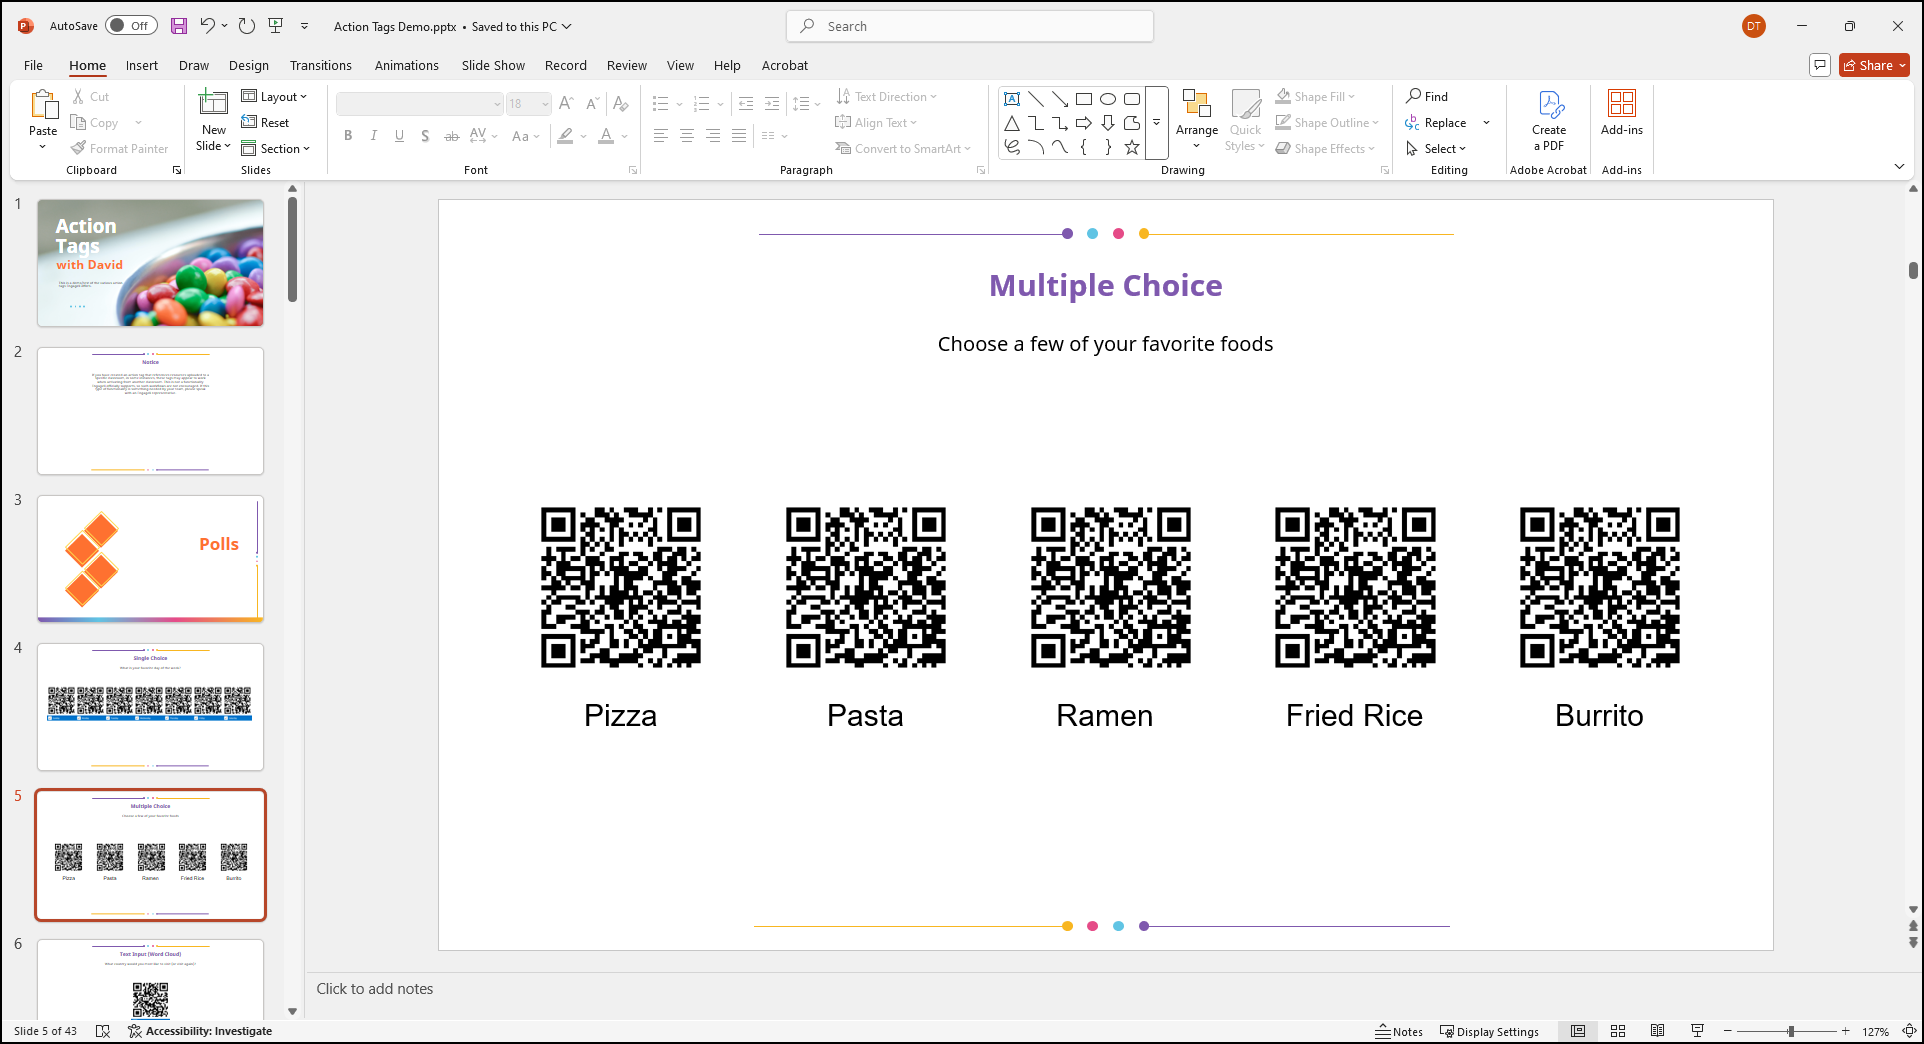Select slide 1 Action Tags thumbnail
This screenshot has height=1044, width=1924.
(x=151, y=263)
